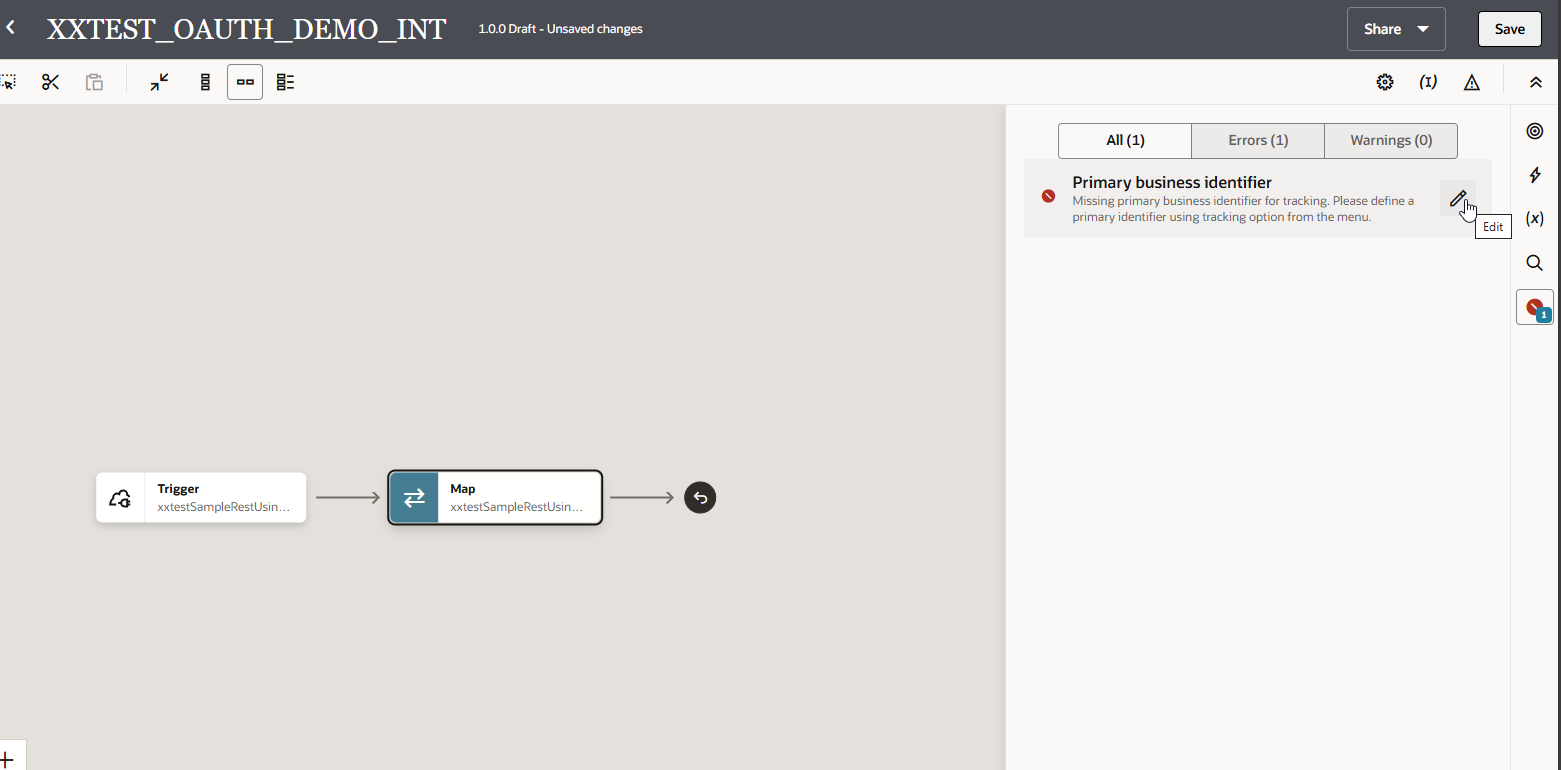
Task: Open the Share dropdown menu
Action: click(x=1396, y=29)
